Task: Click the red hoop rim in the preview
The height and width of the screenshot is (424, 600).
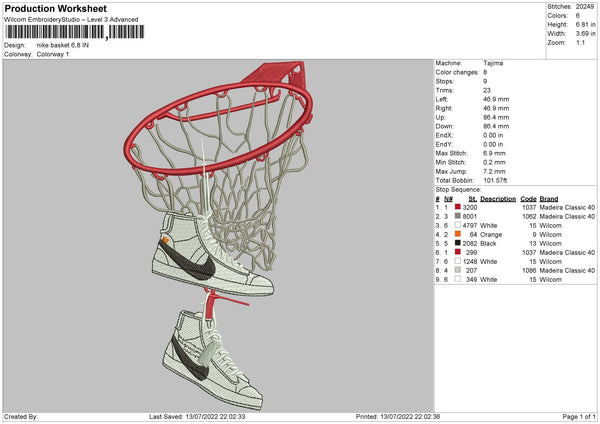Action: 219,129
